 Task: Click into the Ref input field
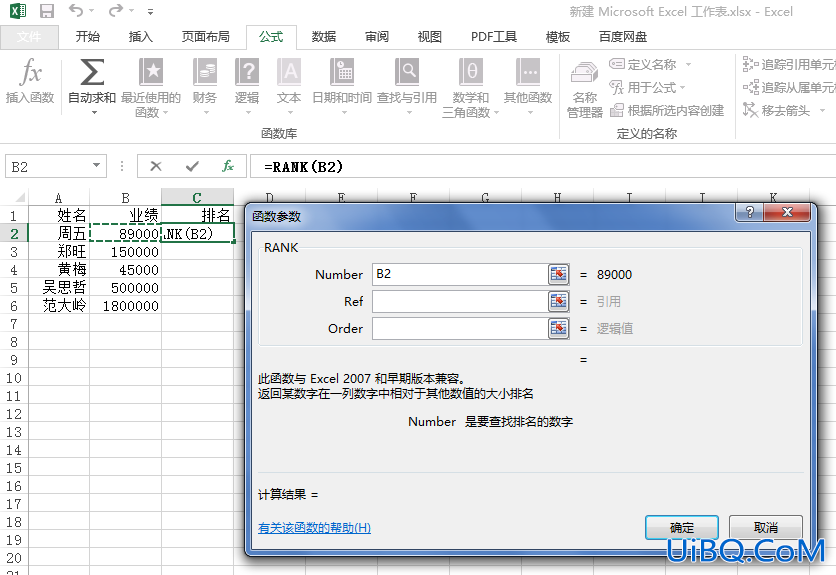pos(460,301)
